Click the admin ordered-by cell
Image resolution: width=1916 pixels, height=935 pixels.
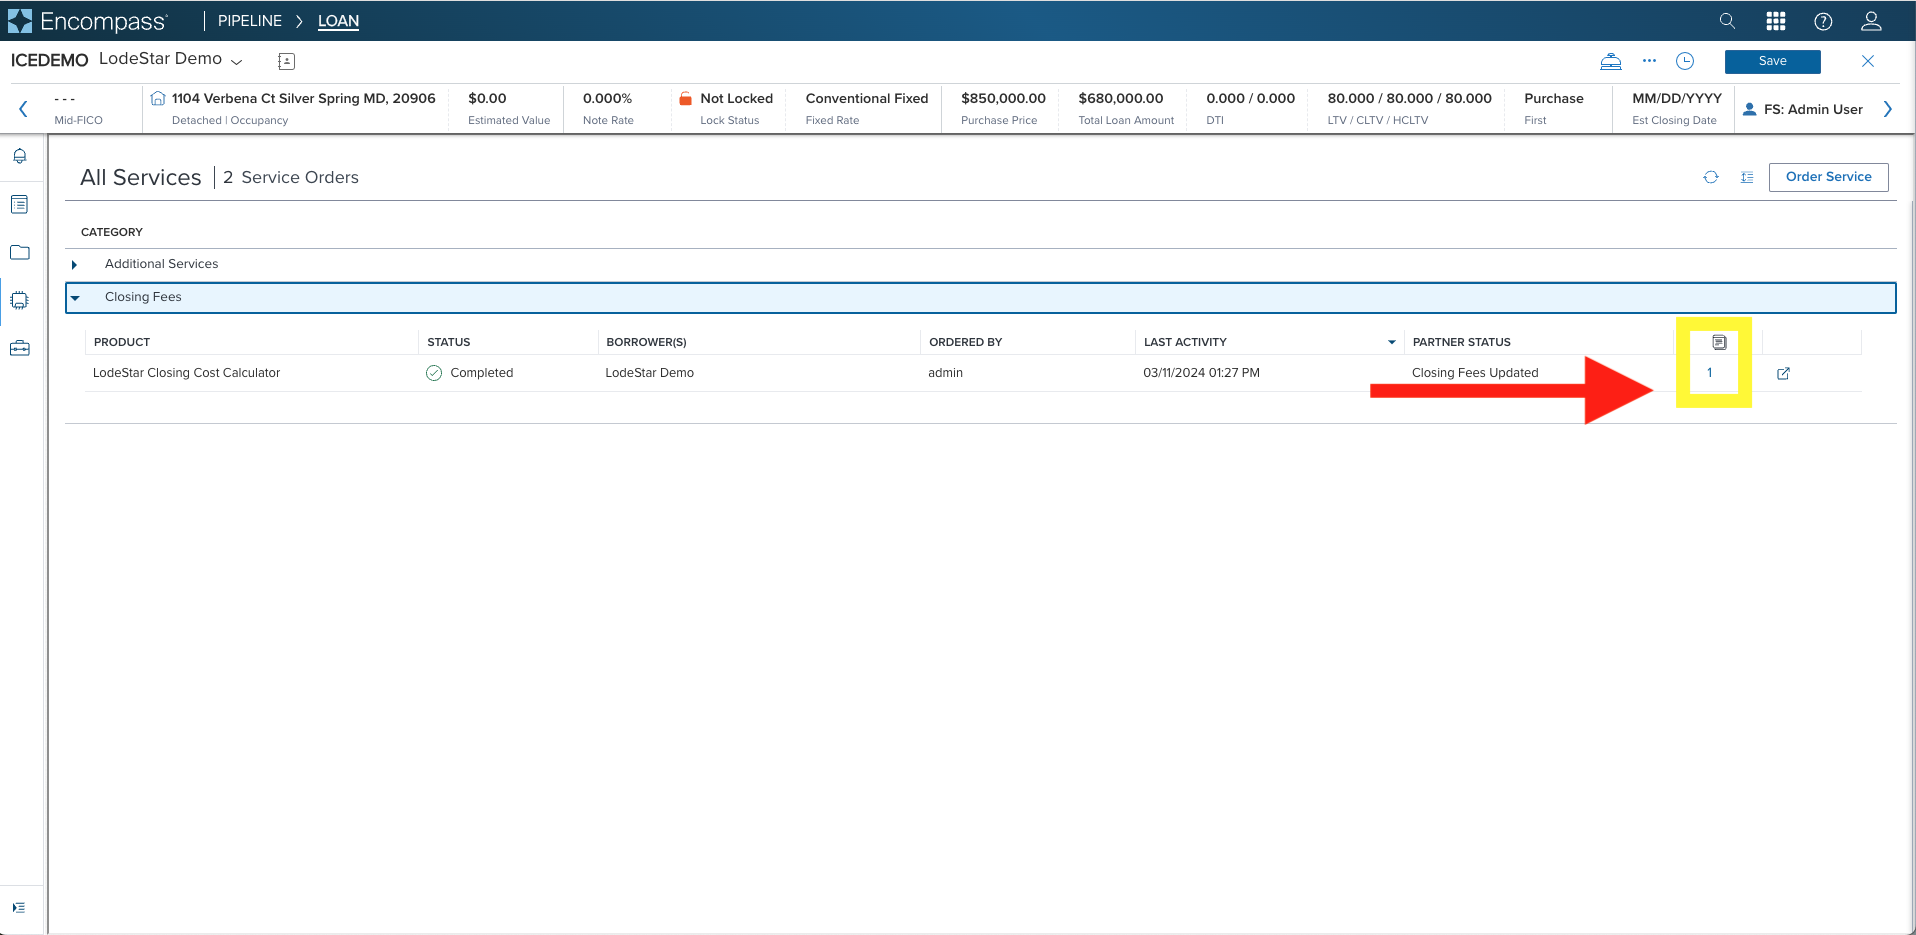[946, 373]
